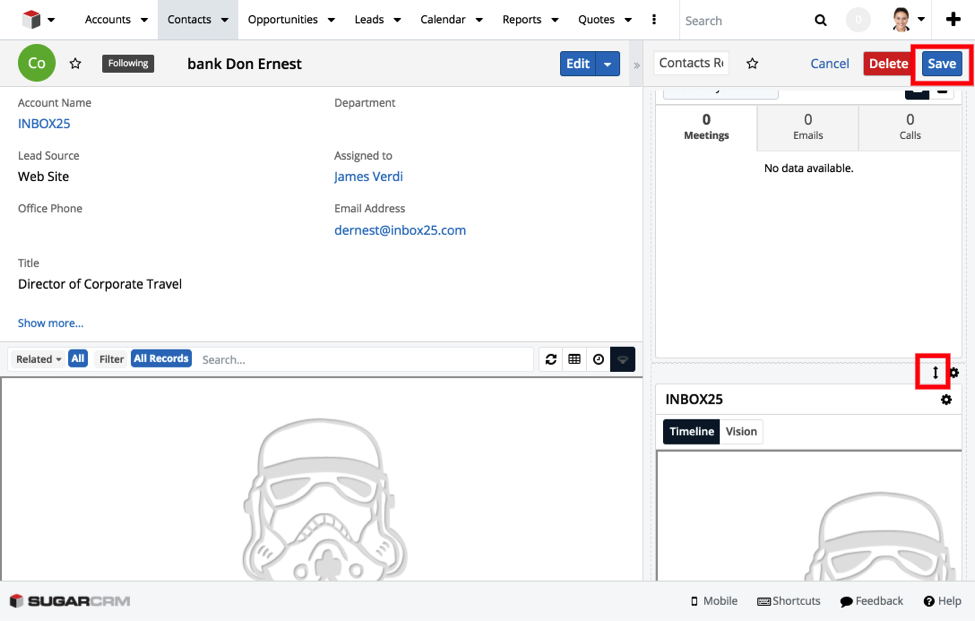Screen dimensions: 975x621
Task: Favorite the contact with the star
Action: (x=75, y=63)
